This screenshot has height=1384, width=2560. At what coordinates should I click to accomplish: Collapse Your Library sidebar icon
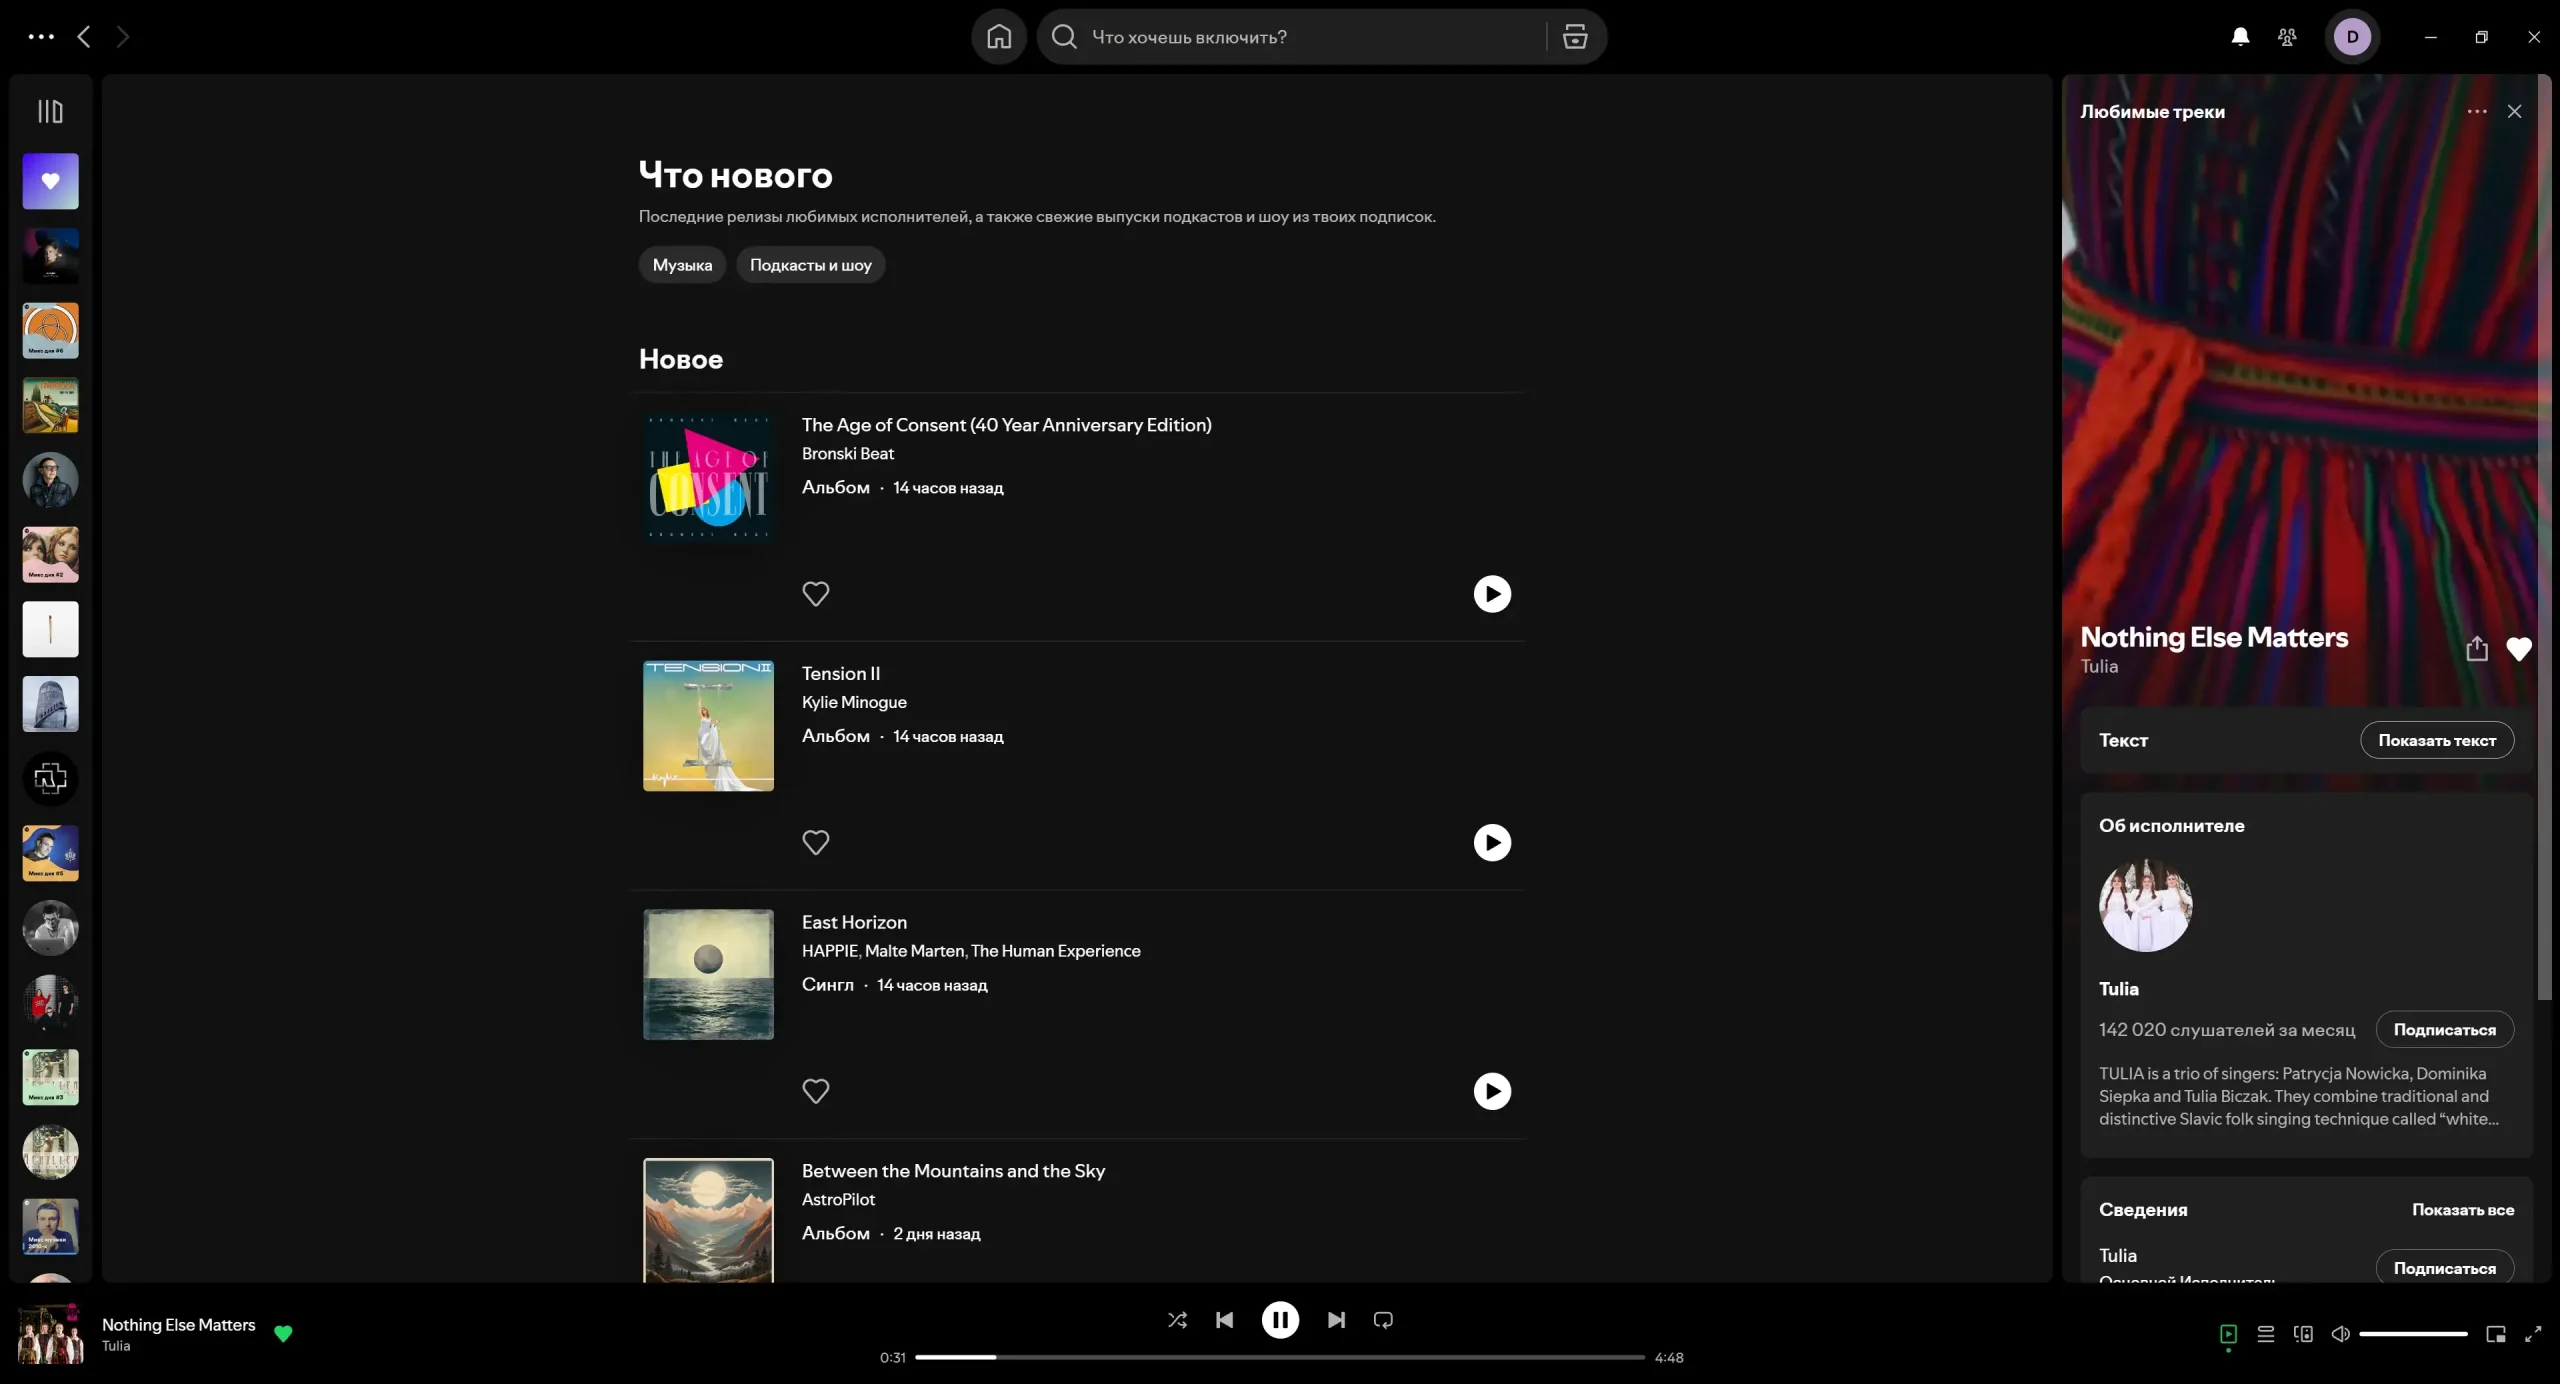(x=50, y=111)
